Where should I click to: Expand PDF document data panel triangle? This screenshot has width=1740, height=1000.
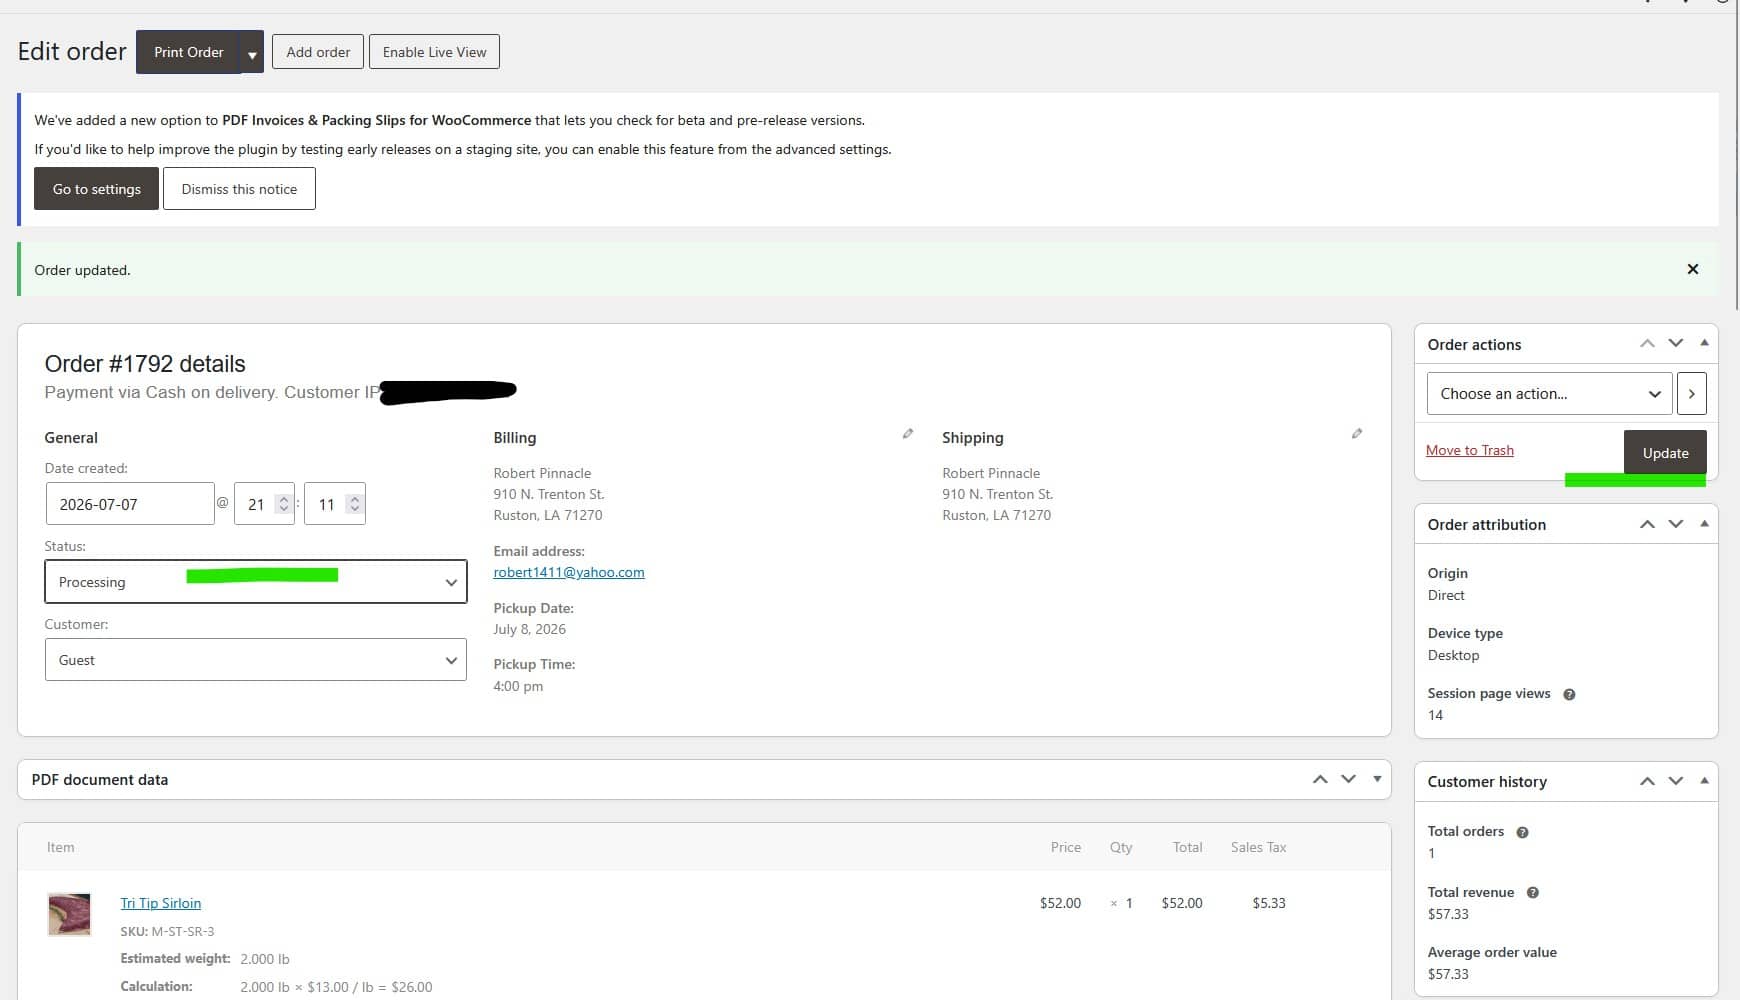(1377, 779)
